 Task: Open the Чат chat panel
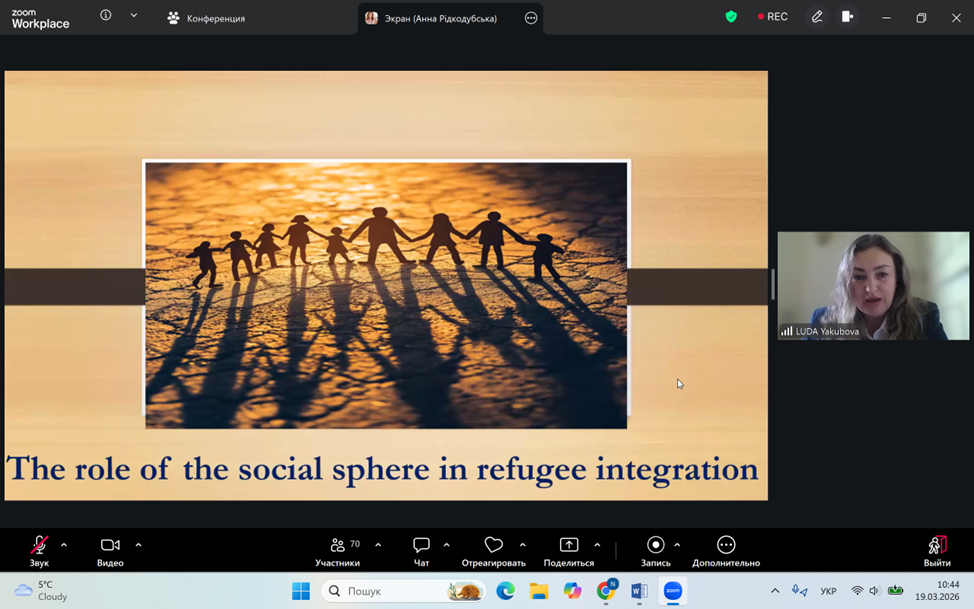pos(421,546)
